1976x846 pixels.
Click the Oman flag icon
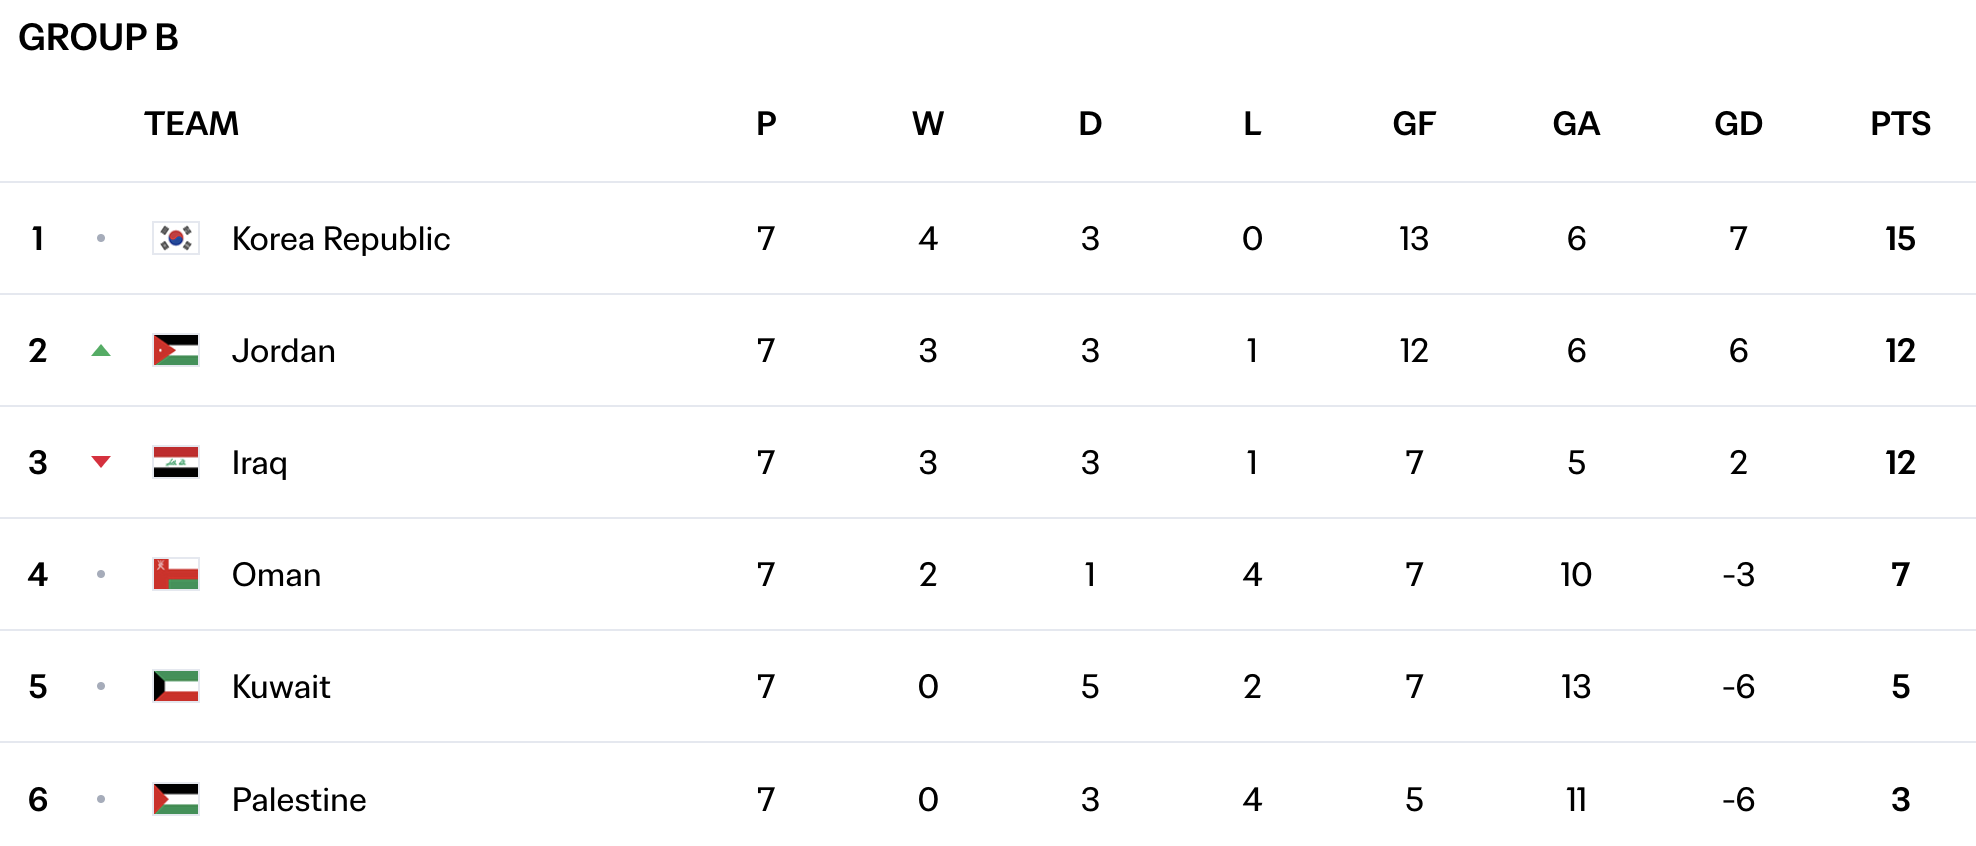point(176,574)
